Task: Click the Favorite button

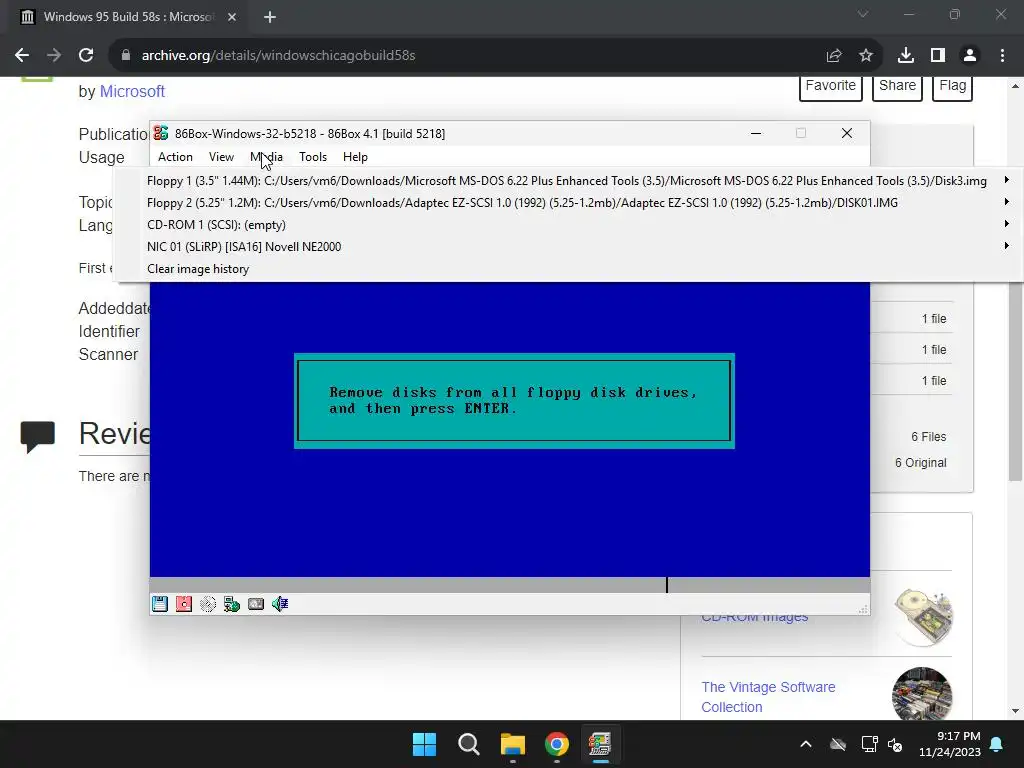Action: [x=831, y=86]
